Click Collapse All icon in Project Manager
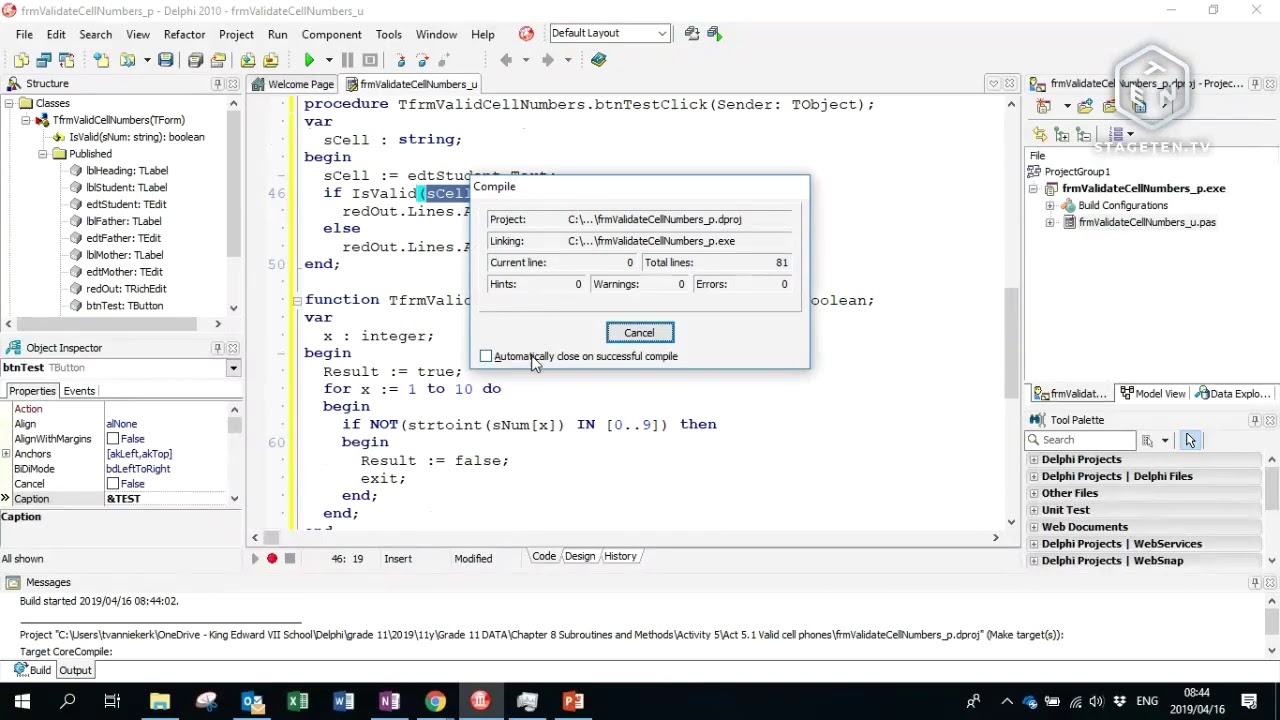The height and width of the screenshot is (720, 1280). tap(1083, 134)
